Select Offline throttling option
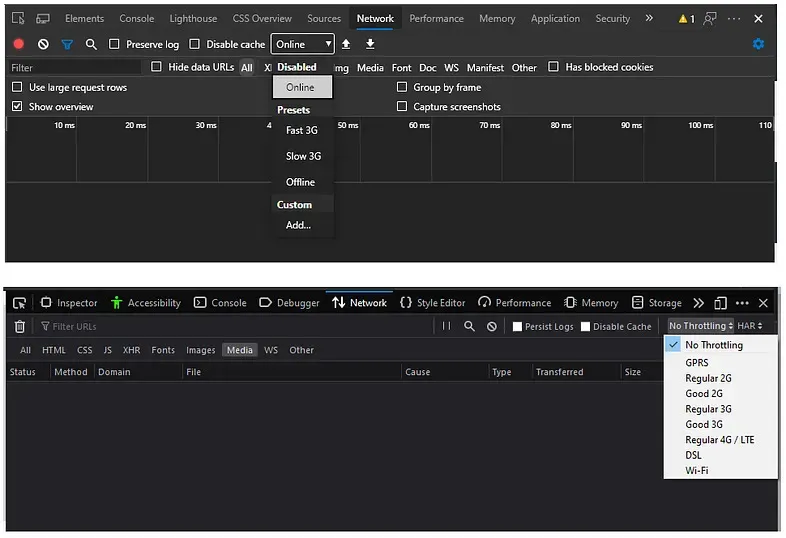Screen dimensions: 786x538 click(x=302, y=183)
